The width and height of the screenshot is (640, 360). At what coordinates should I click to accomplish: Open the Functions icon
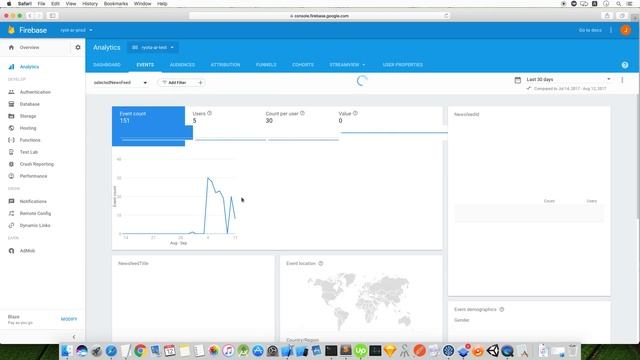[11, 140]
